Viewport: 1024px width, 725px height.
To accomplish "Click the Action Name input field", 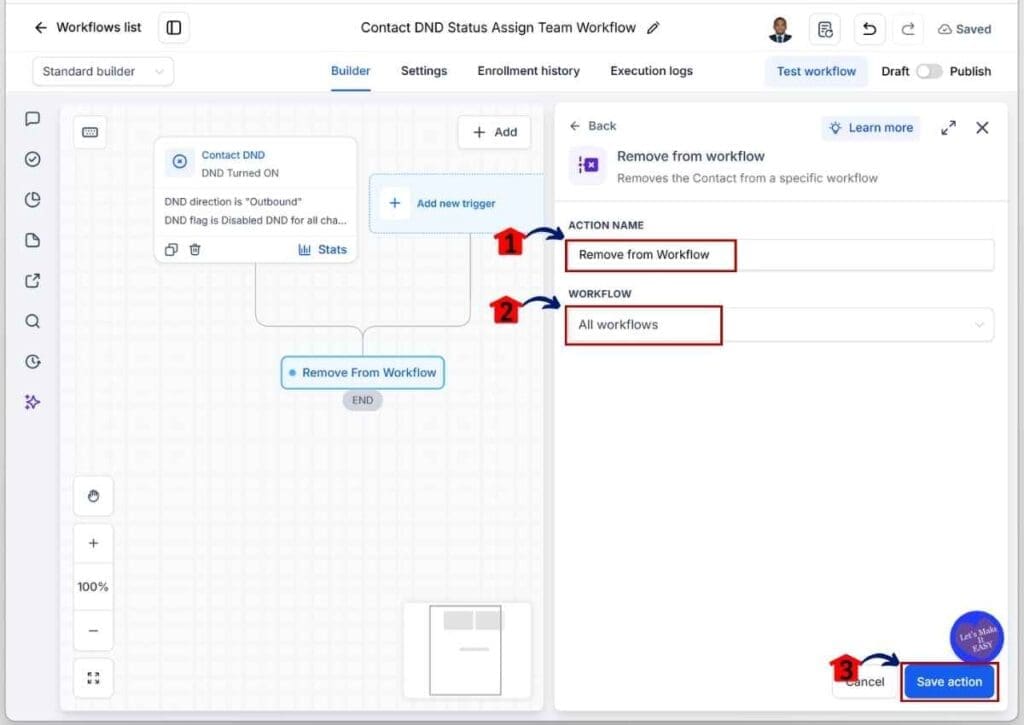I will click(x=780, y=255).
